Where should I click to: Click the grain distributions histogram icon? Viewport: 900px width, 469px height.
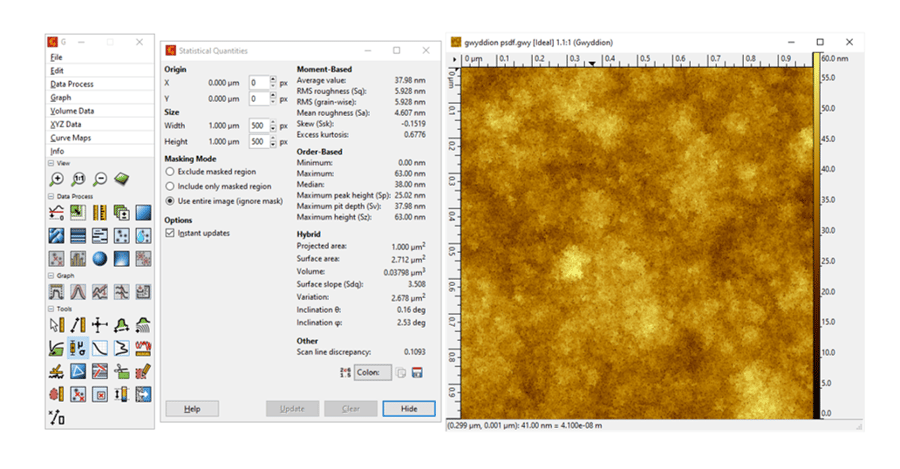point(78,258)
